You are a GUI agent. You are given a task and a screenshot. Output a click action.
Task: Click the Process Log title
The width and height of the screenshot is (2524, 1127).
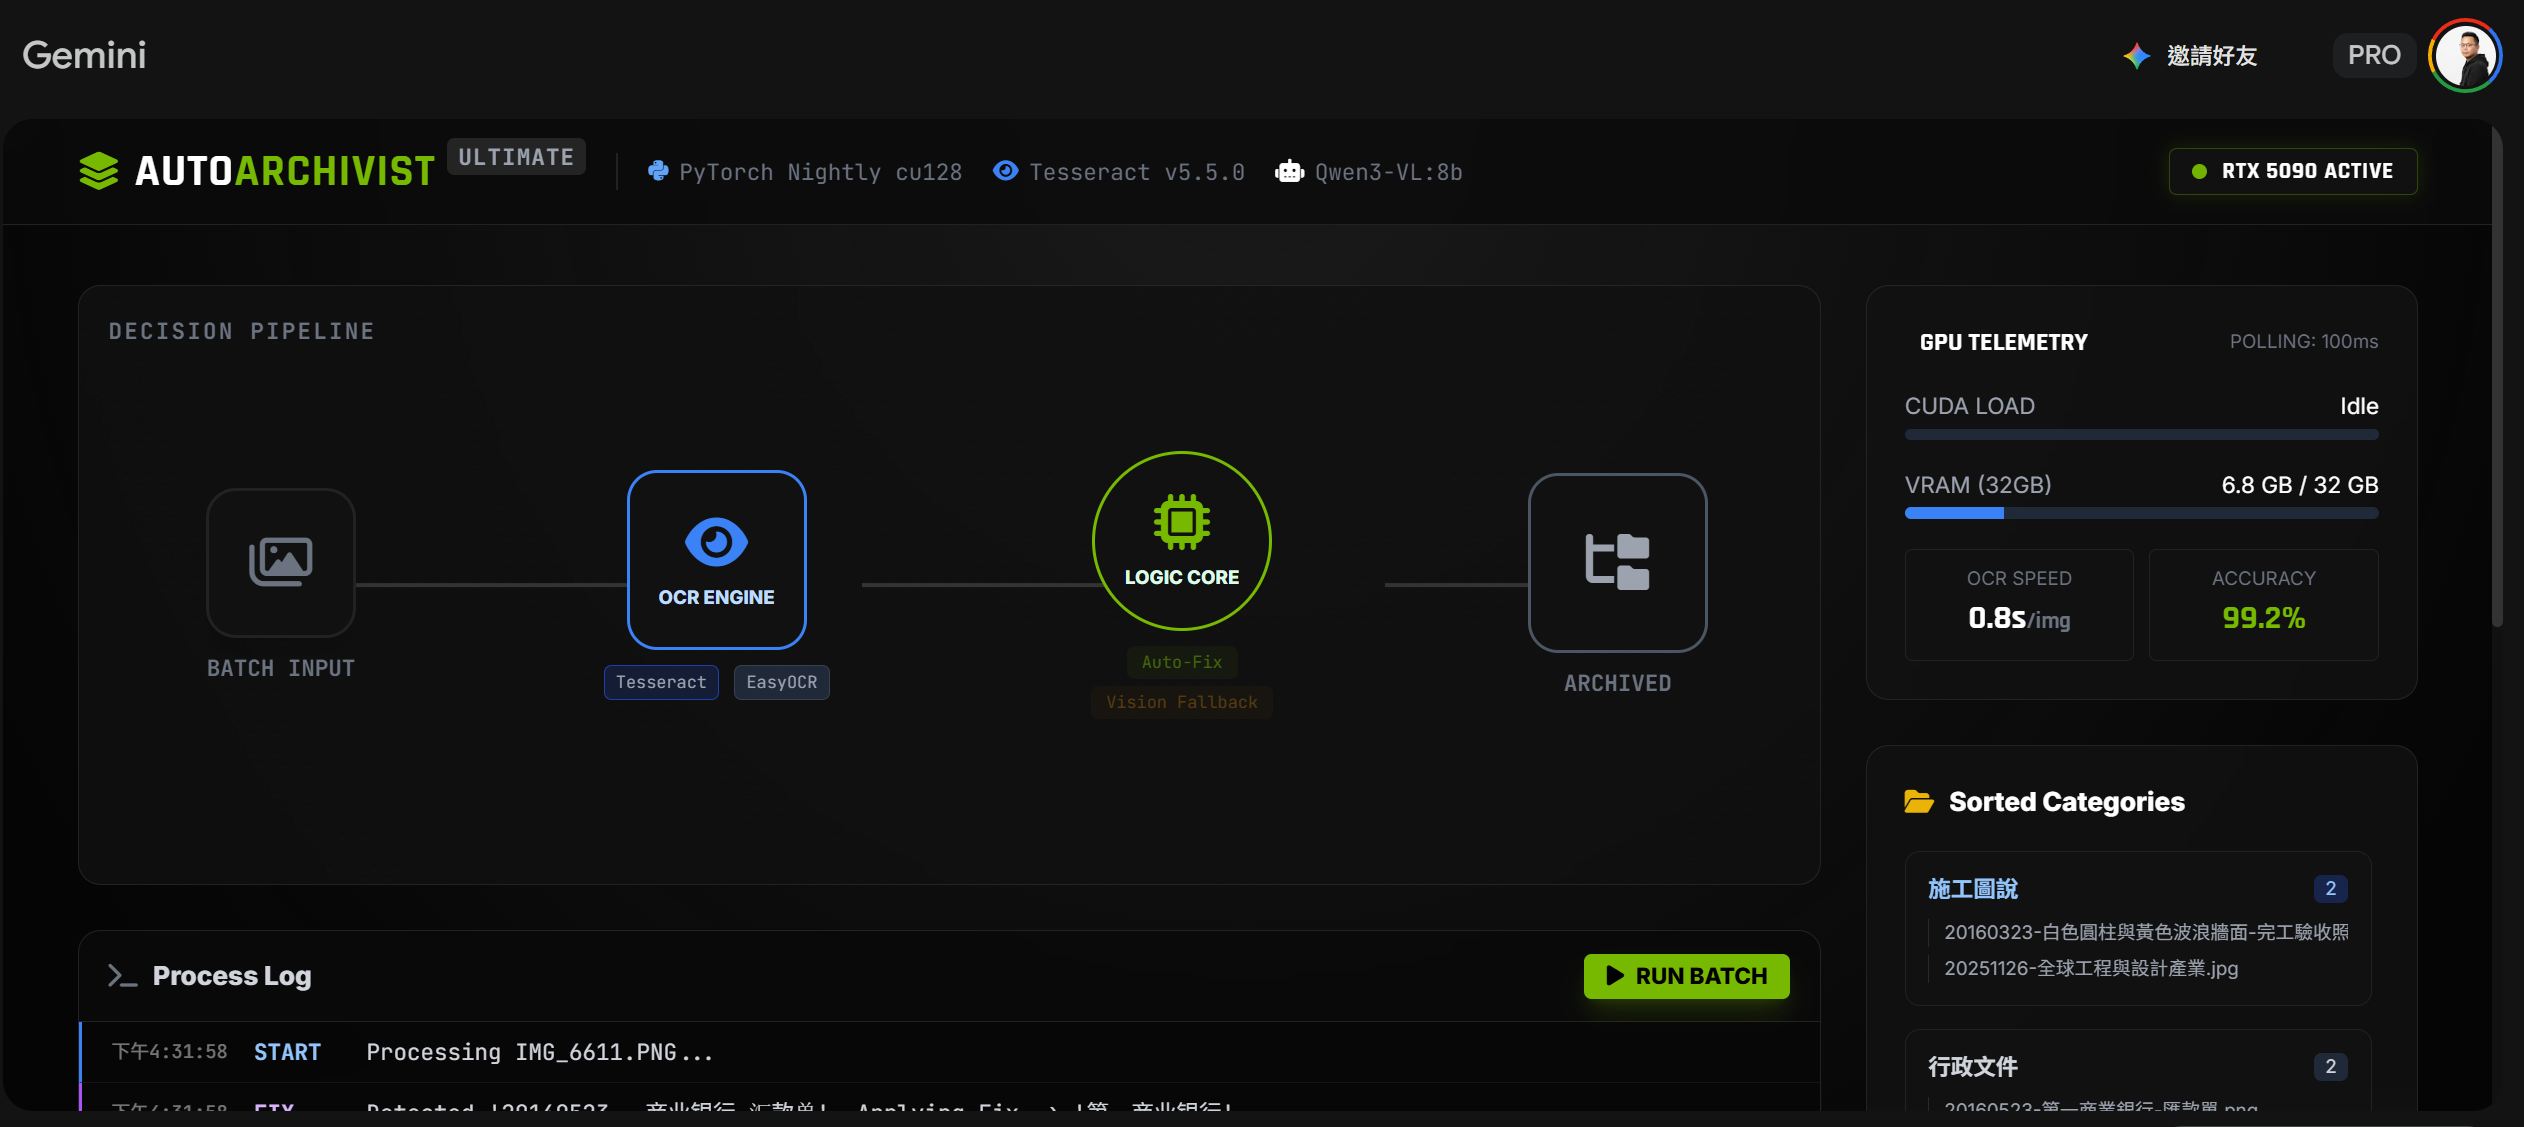(232, 976)
